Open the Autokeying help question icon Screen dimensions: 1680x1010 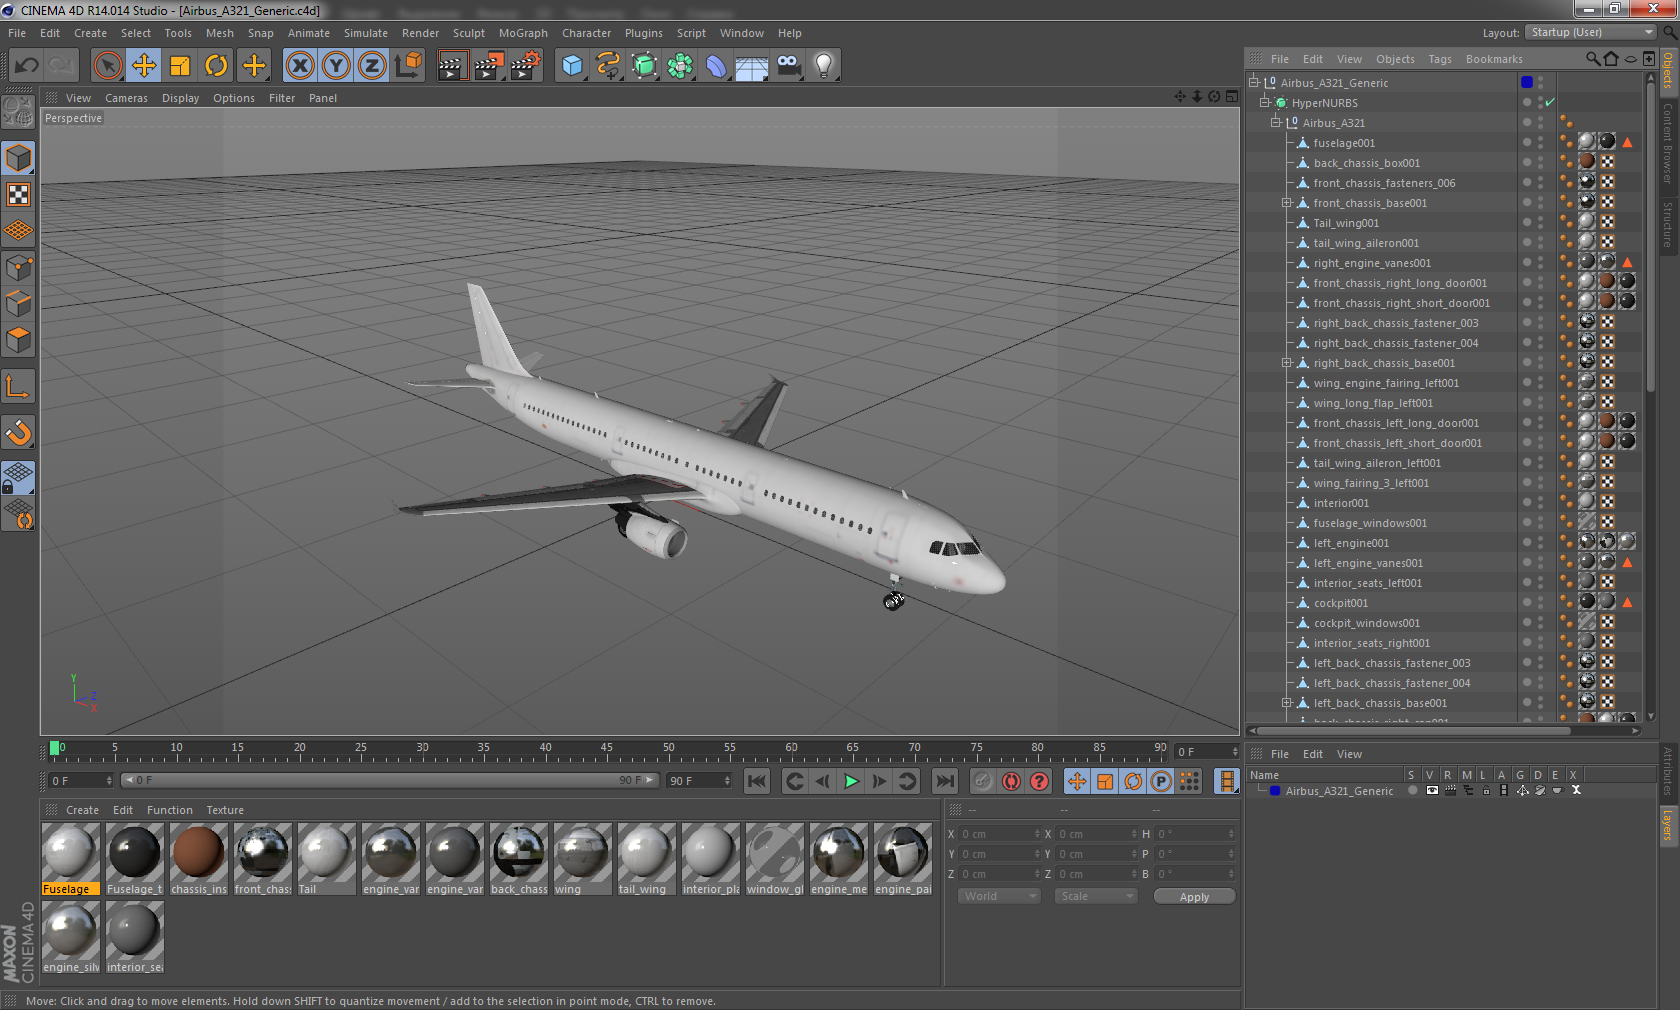point(1040,781)
